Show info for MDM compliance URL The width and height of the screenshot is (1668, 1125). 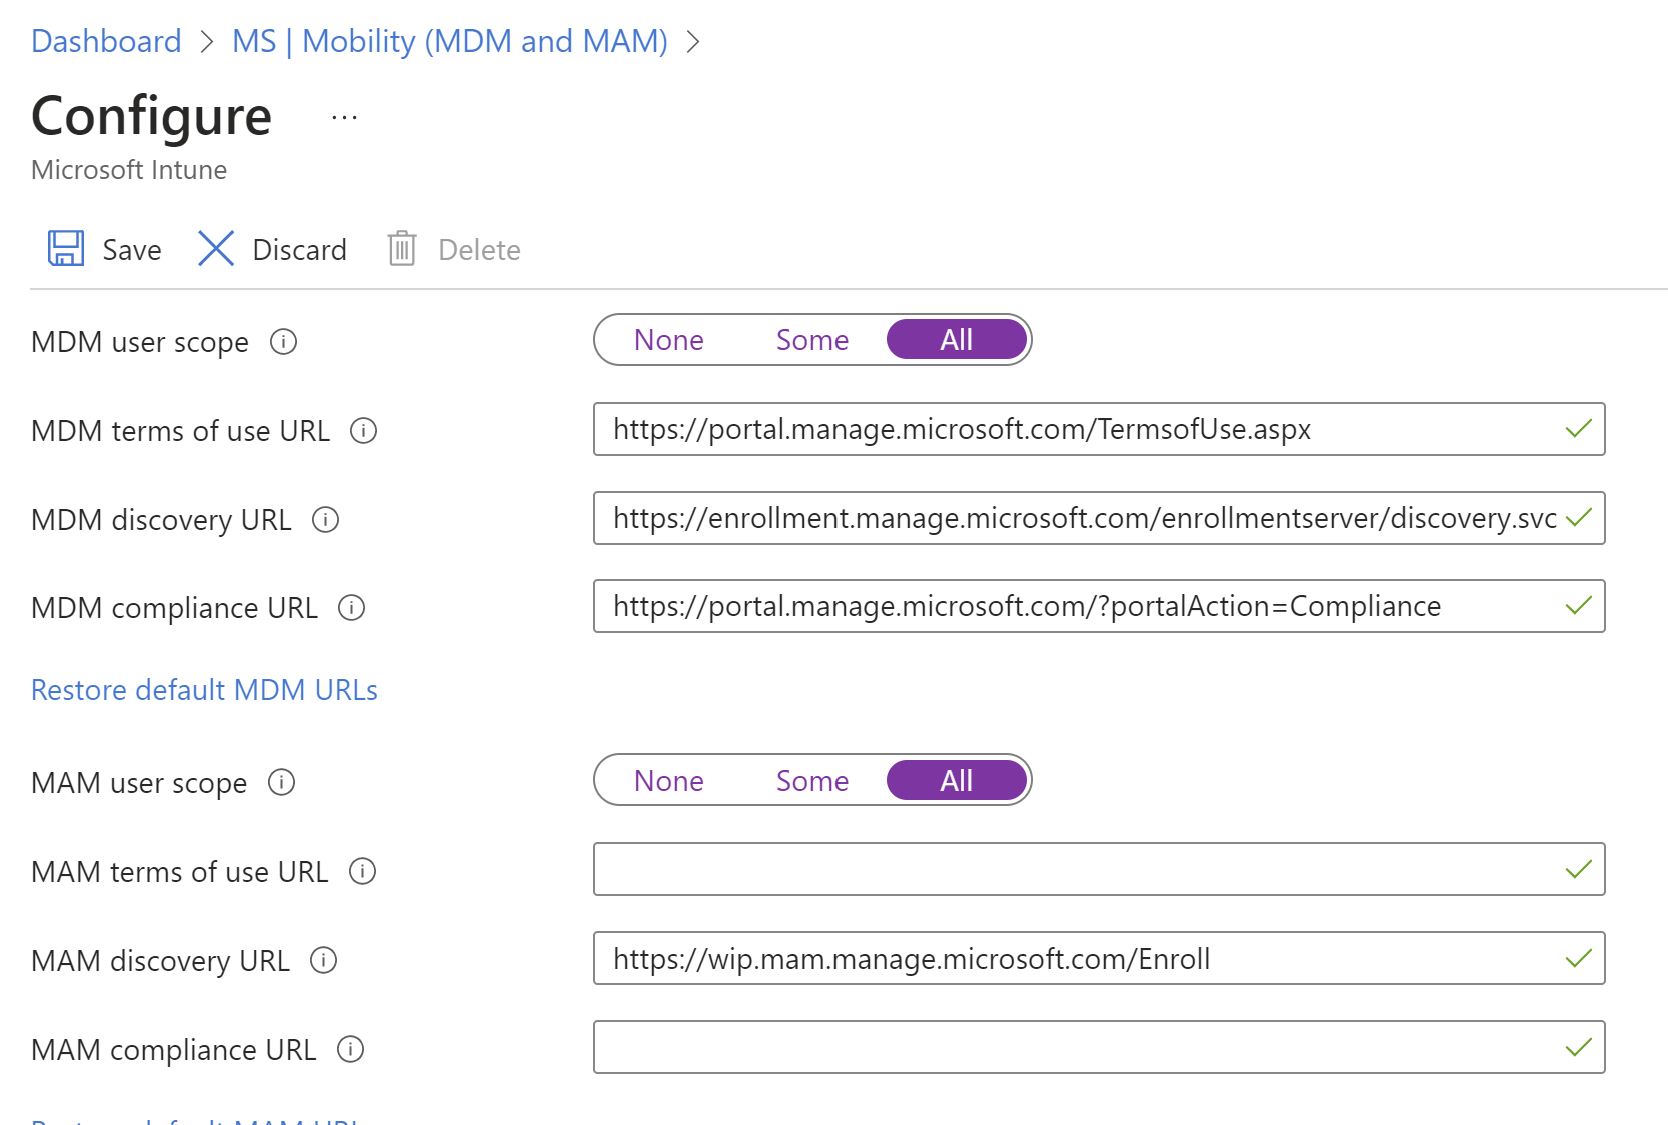pos(352,608)
